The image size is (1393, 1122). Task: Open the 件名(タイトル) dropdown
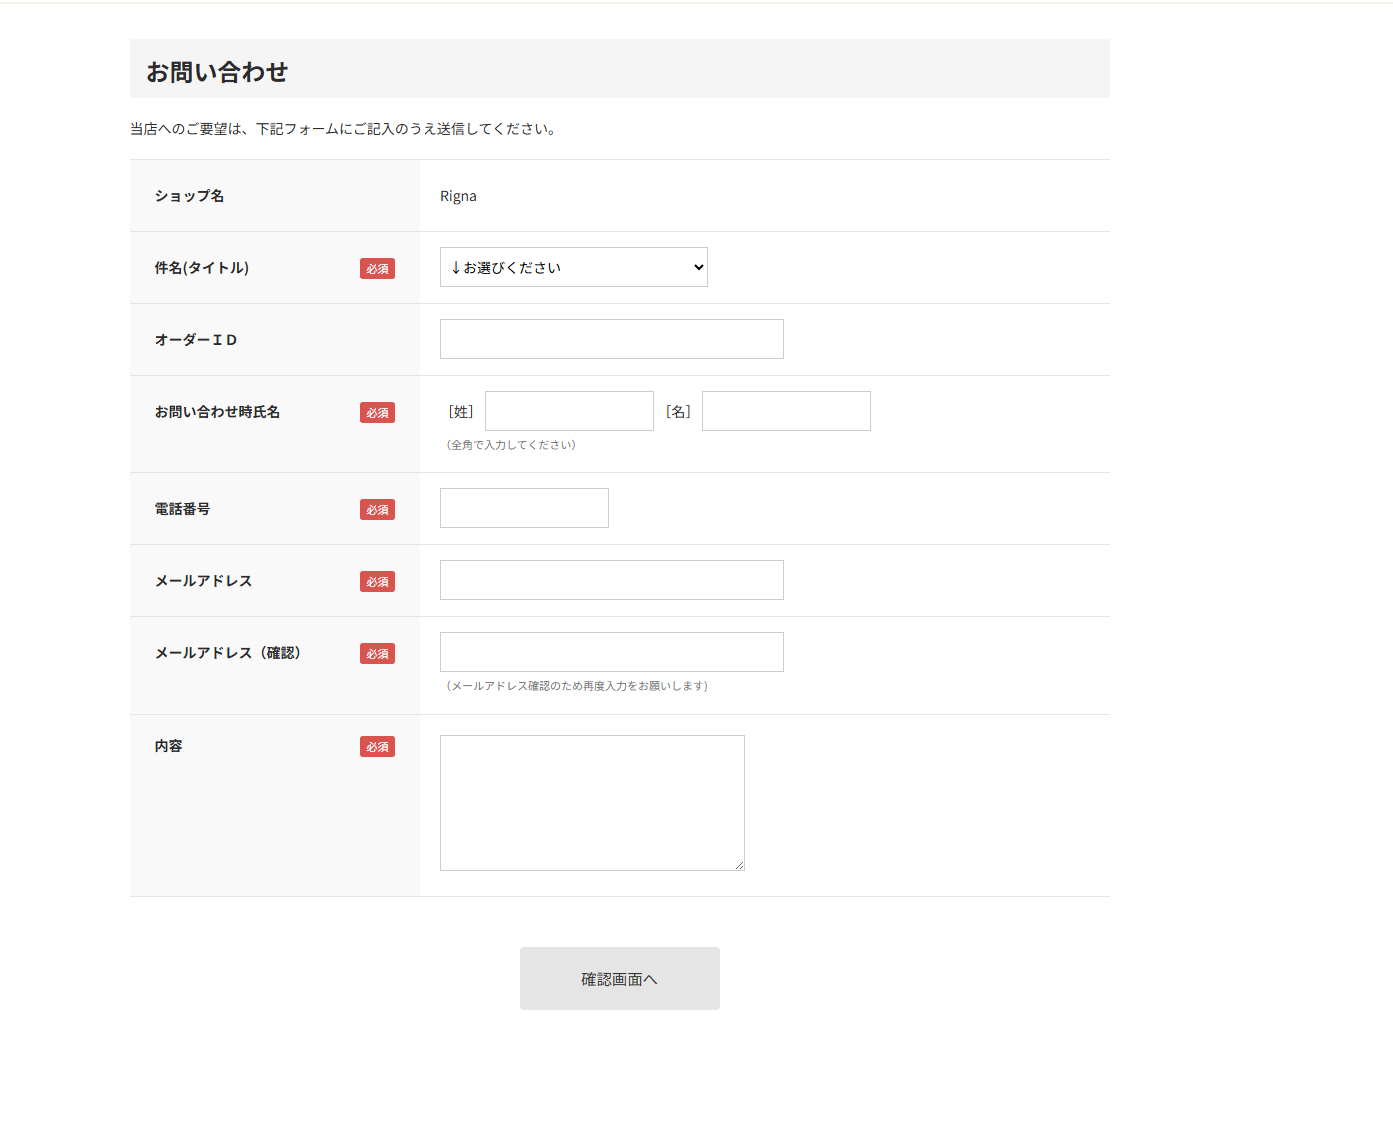[573, 267]
